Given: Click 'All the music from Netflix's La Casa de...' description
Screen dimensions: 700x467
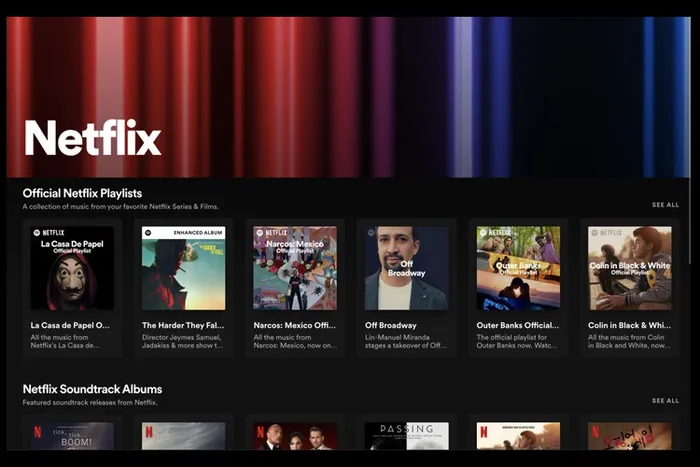Looking at the screenshot, I should point(65,342).
